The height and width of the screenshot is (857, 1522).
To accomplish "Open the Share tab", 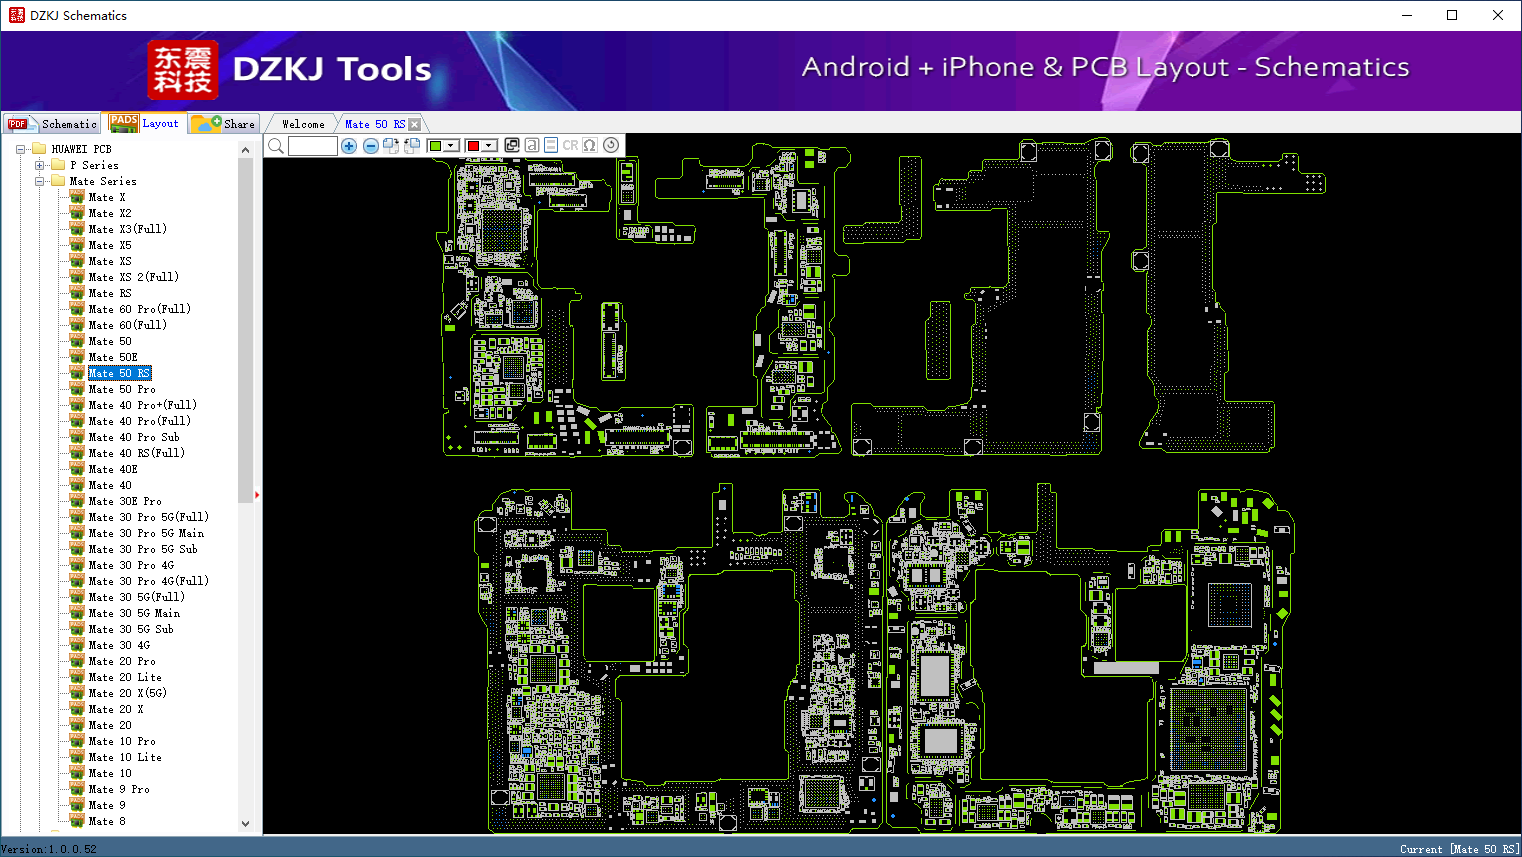I will click(224, 124).
